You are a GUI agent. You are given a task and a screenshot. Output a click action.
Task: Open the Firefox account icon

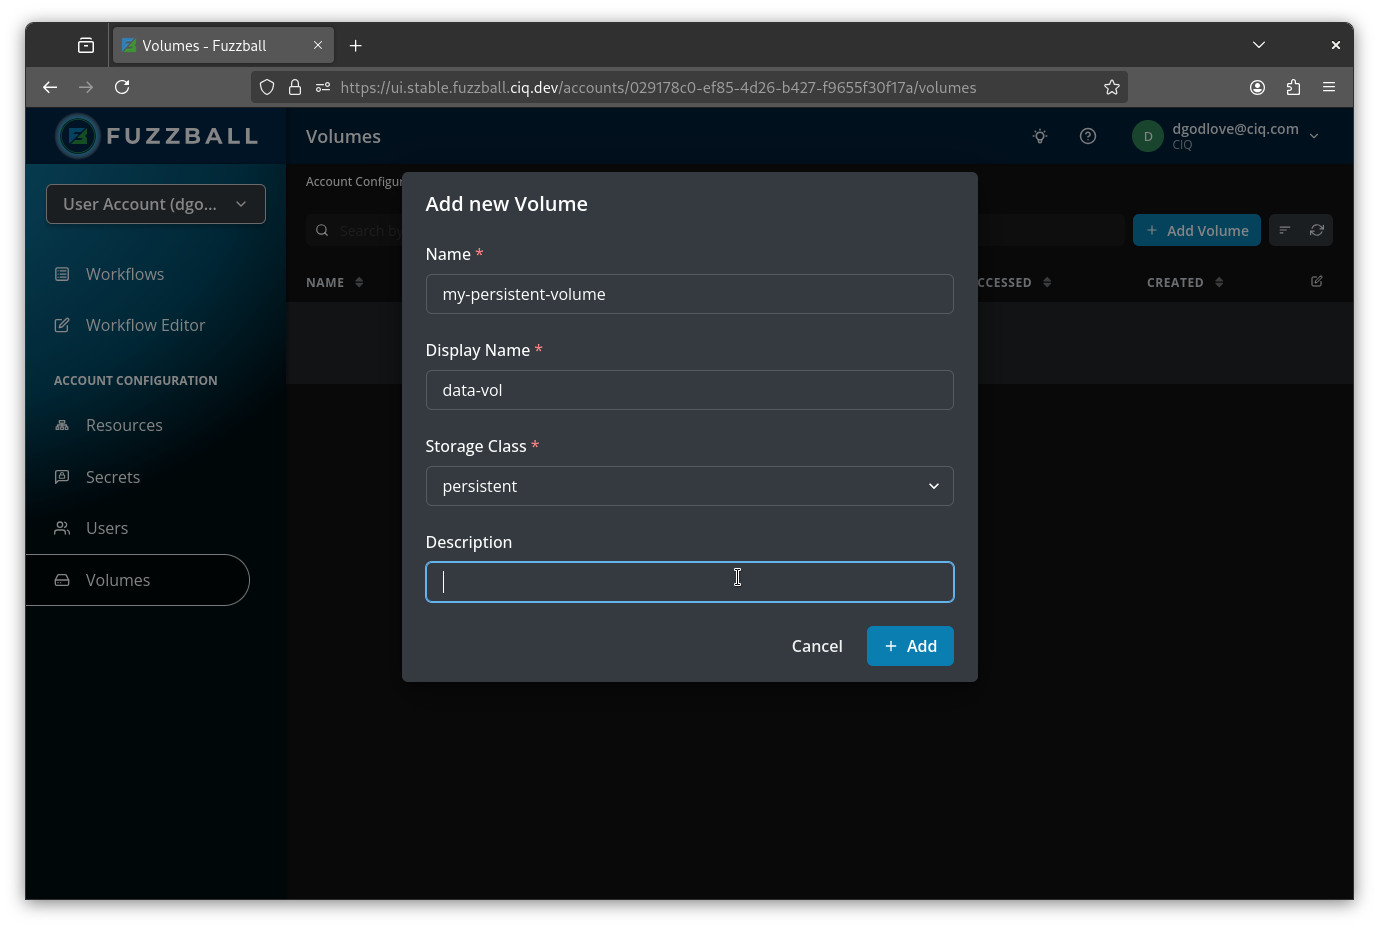tap(1257, 87)
